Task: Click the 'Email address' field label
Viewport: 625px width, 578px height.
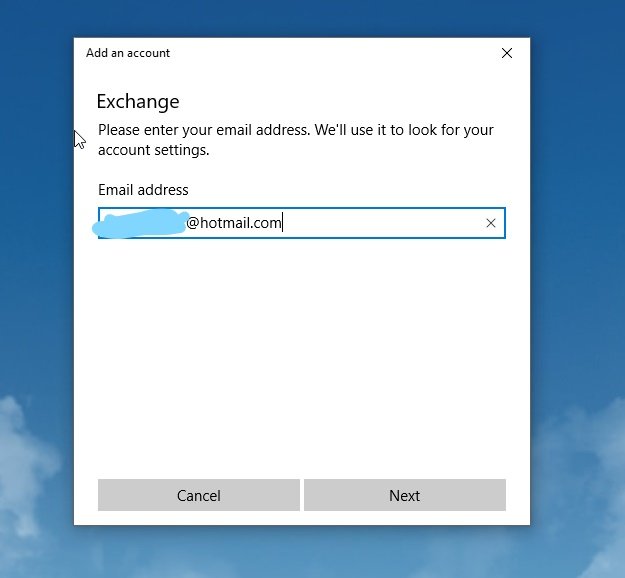Action: click(143, 190)
